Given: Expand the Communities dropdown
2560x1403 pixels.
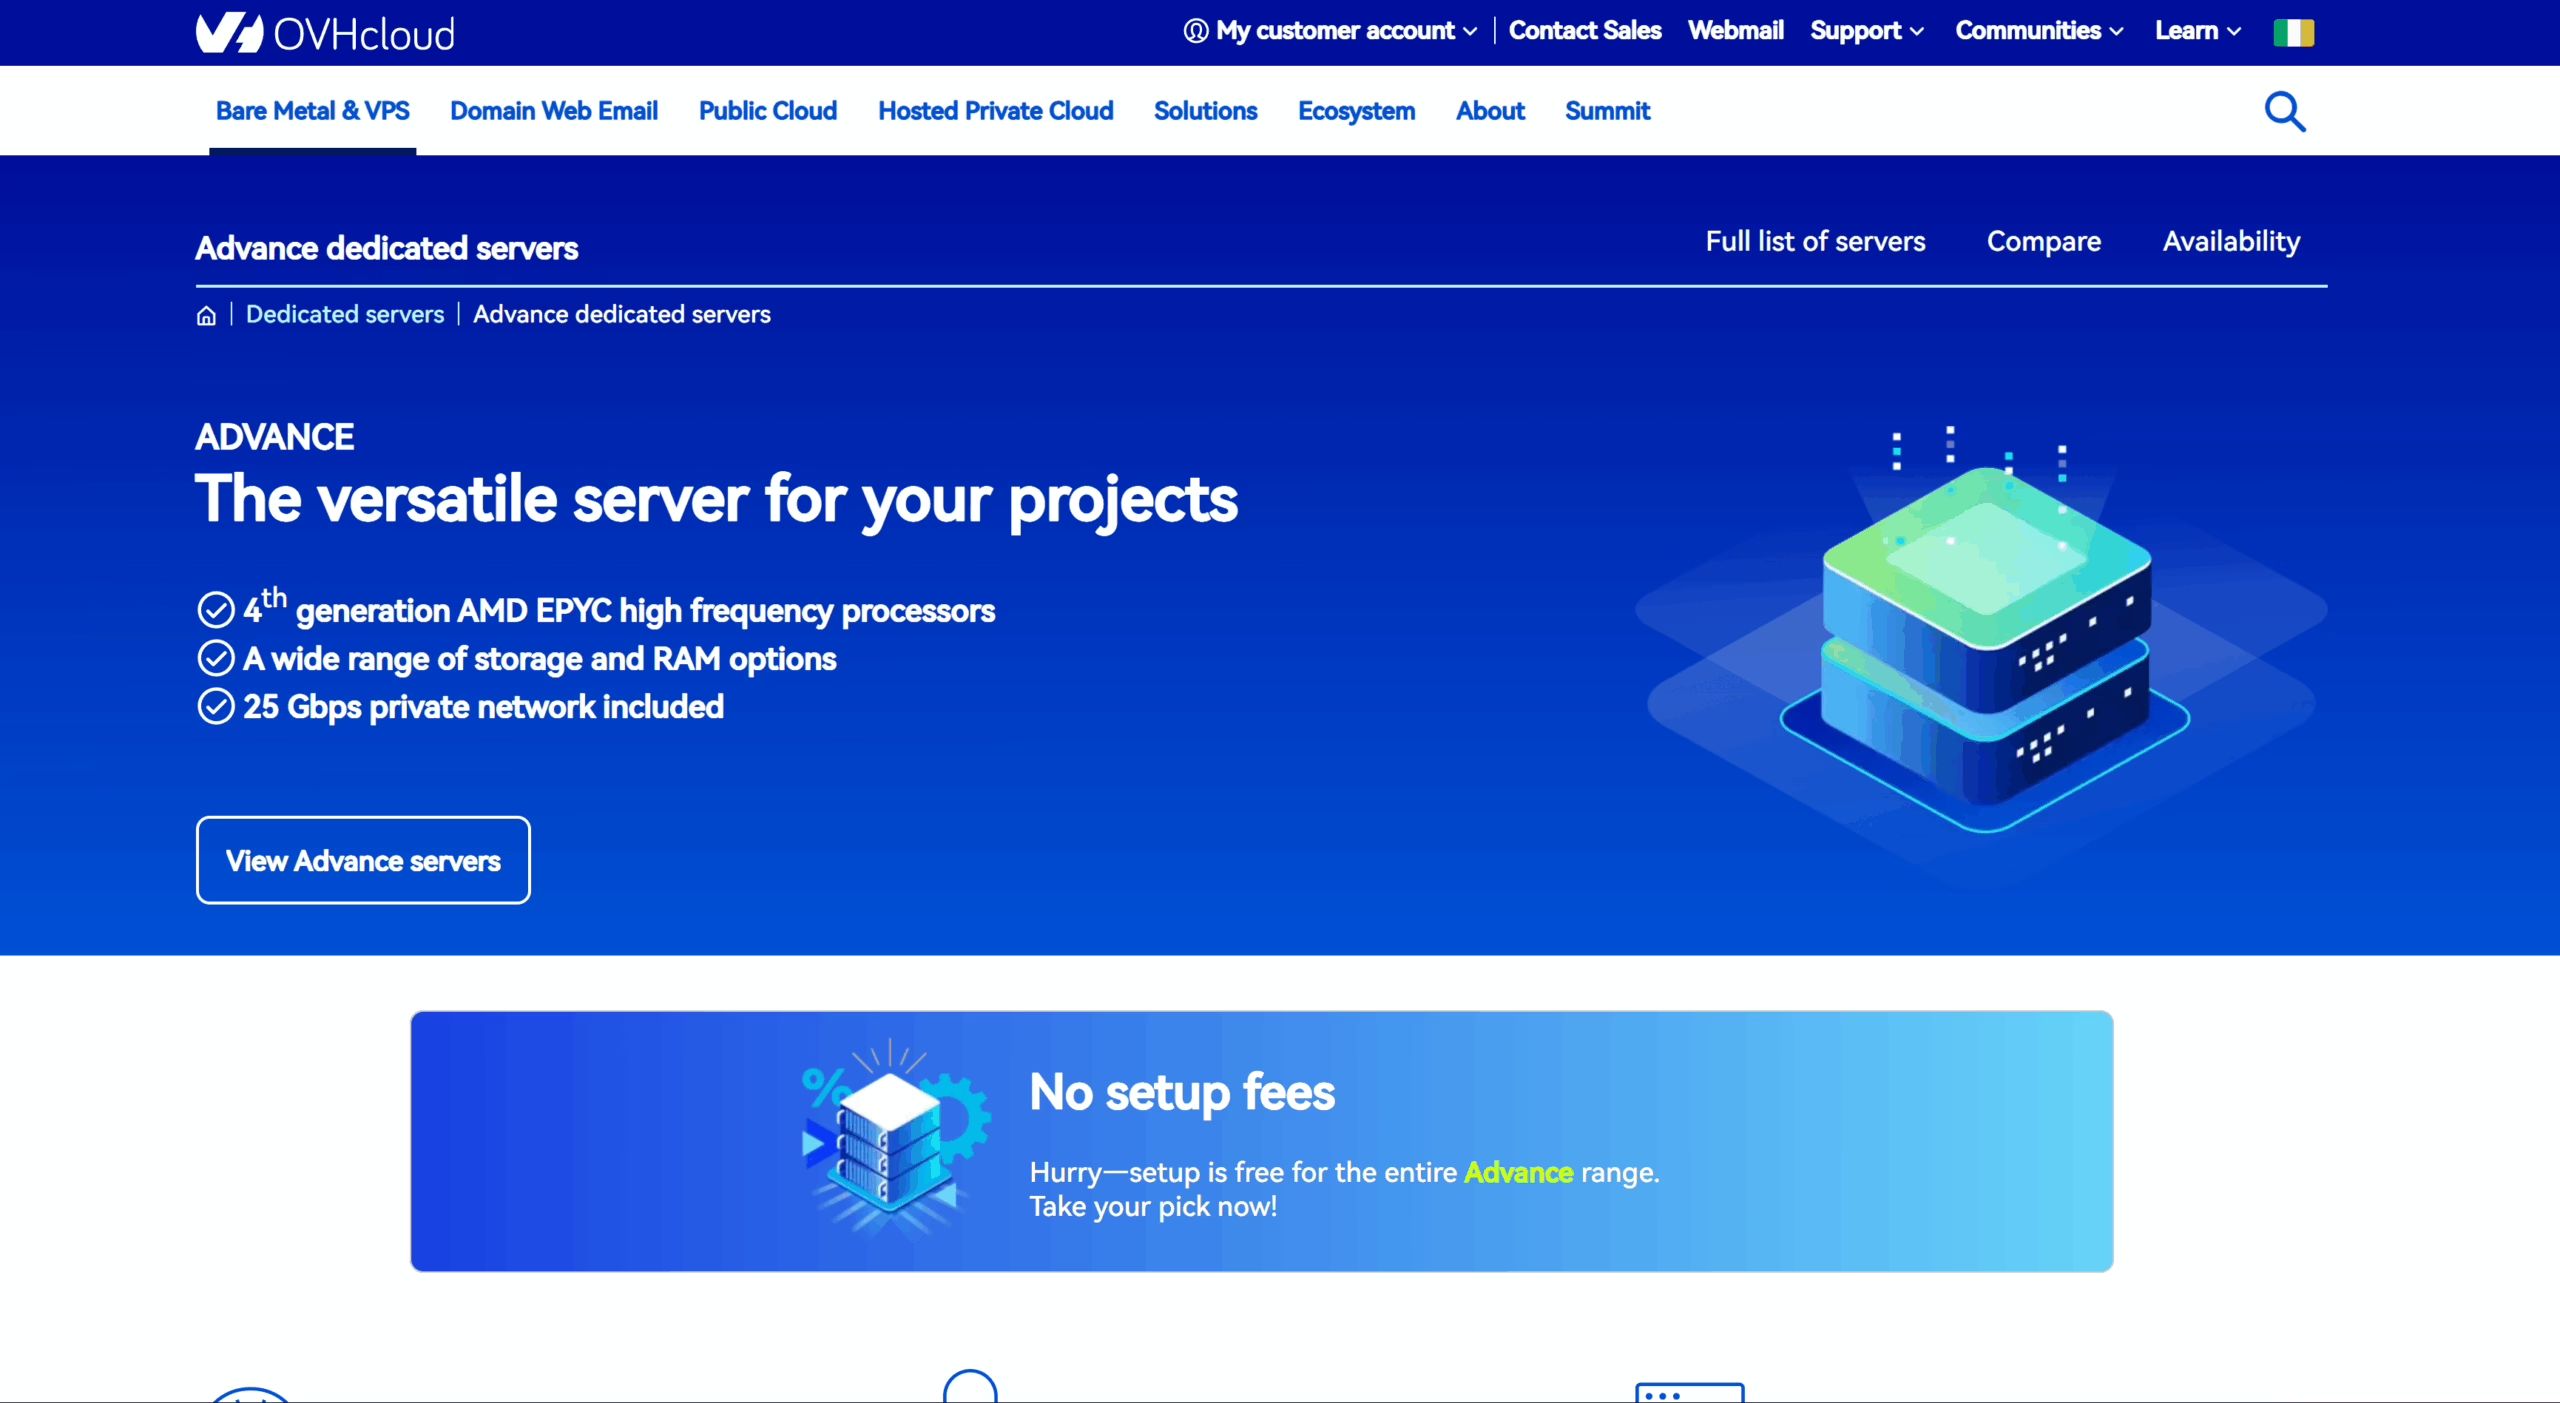Looking at the screenshot, I should [2040, 31].
